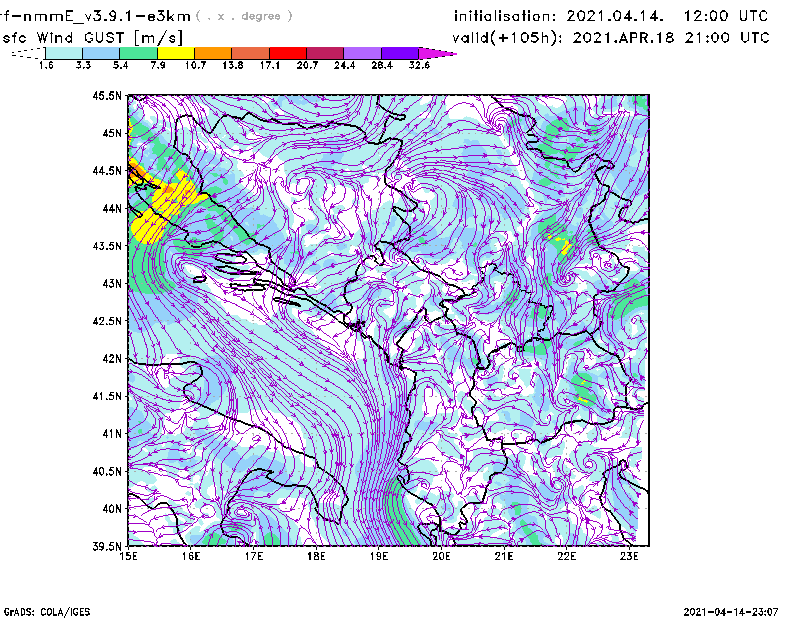Screen dimensions: 800x618
Task: Click the '43N' latitude label
Action: tap(112, 283)
